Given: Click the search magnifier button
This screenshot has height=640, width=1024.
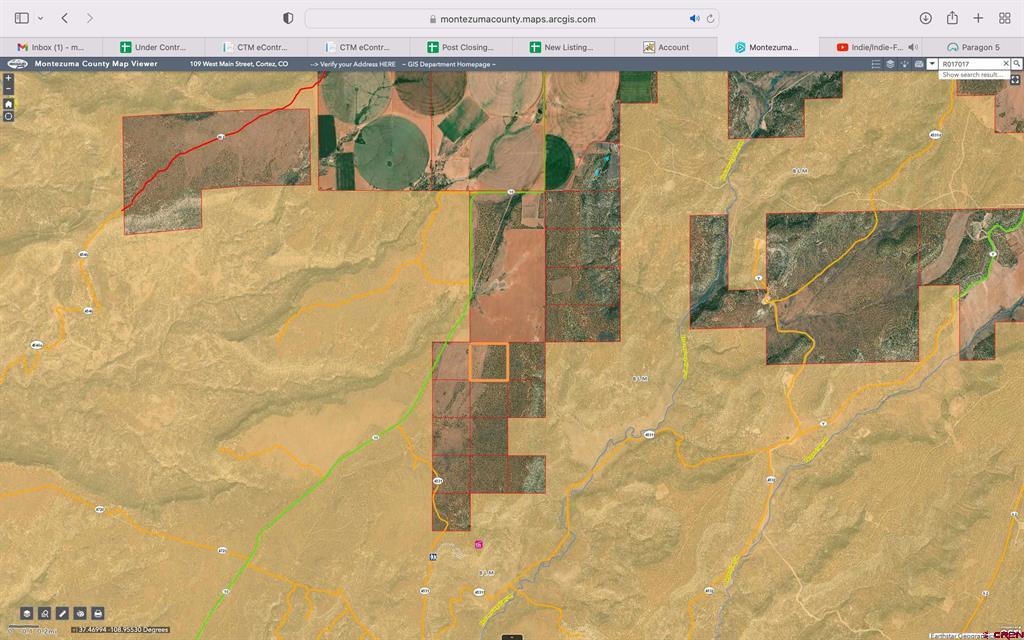Looking at the screenshot, I should tap(1017, 64).
